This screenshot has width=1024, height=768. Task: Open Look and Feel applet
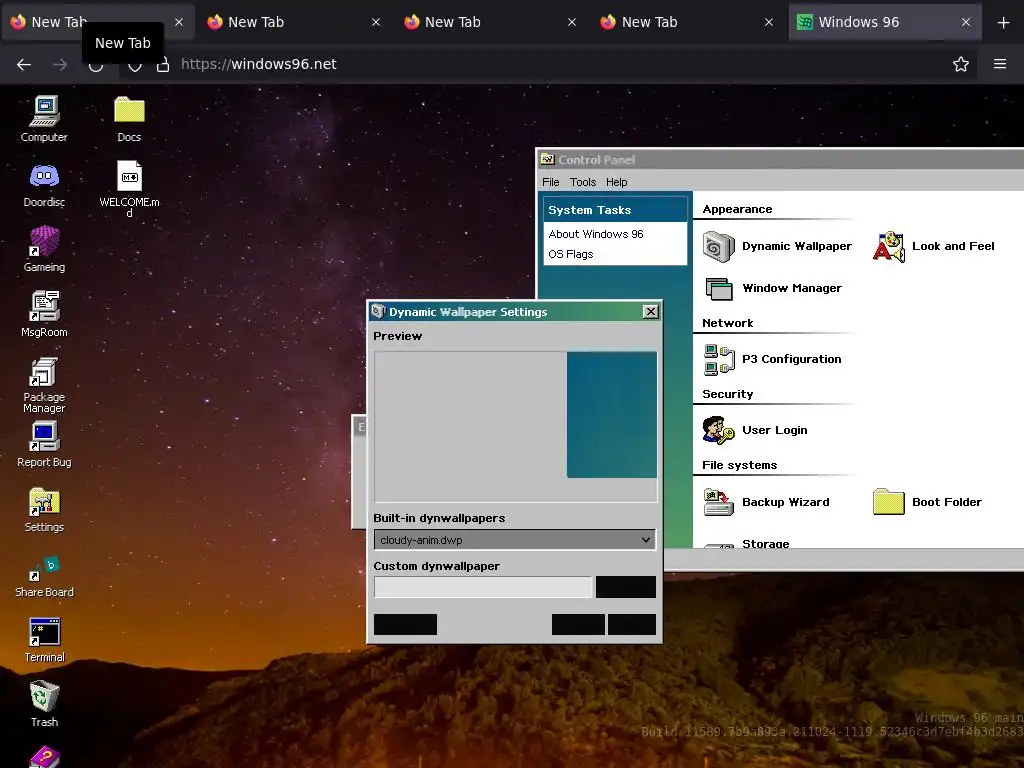(934, 247)
